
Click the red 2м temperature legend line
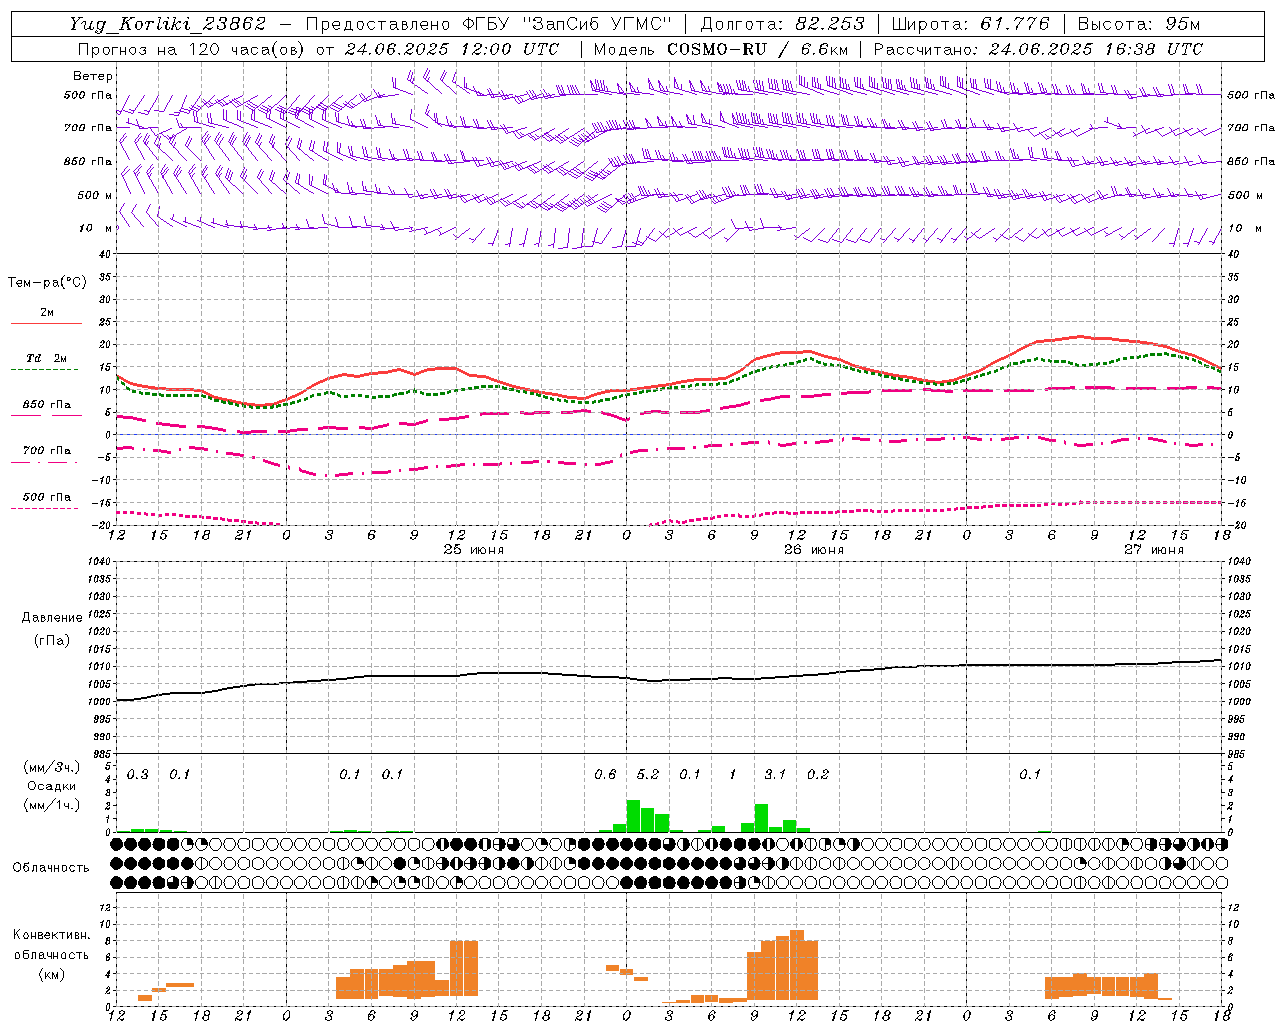click(46, 323)
